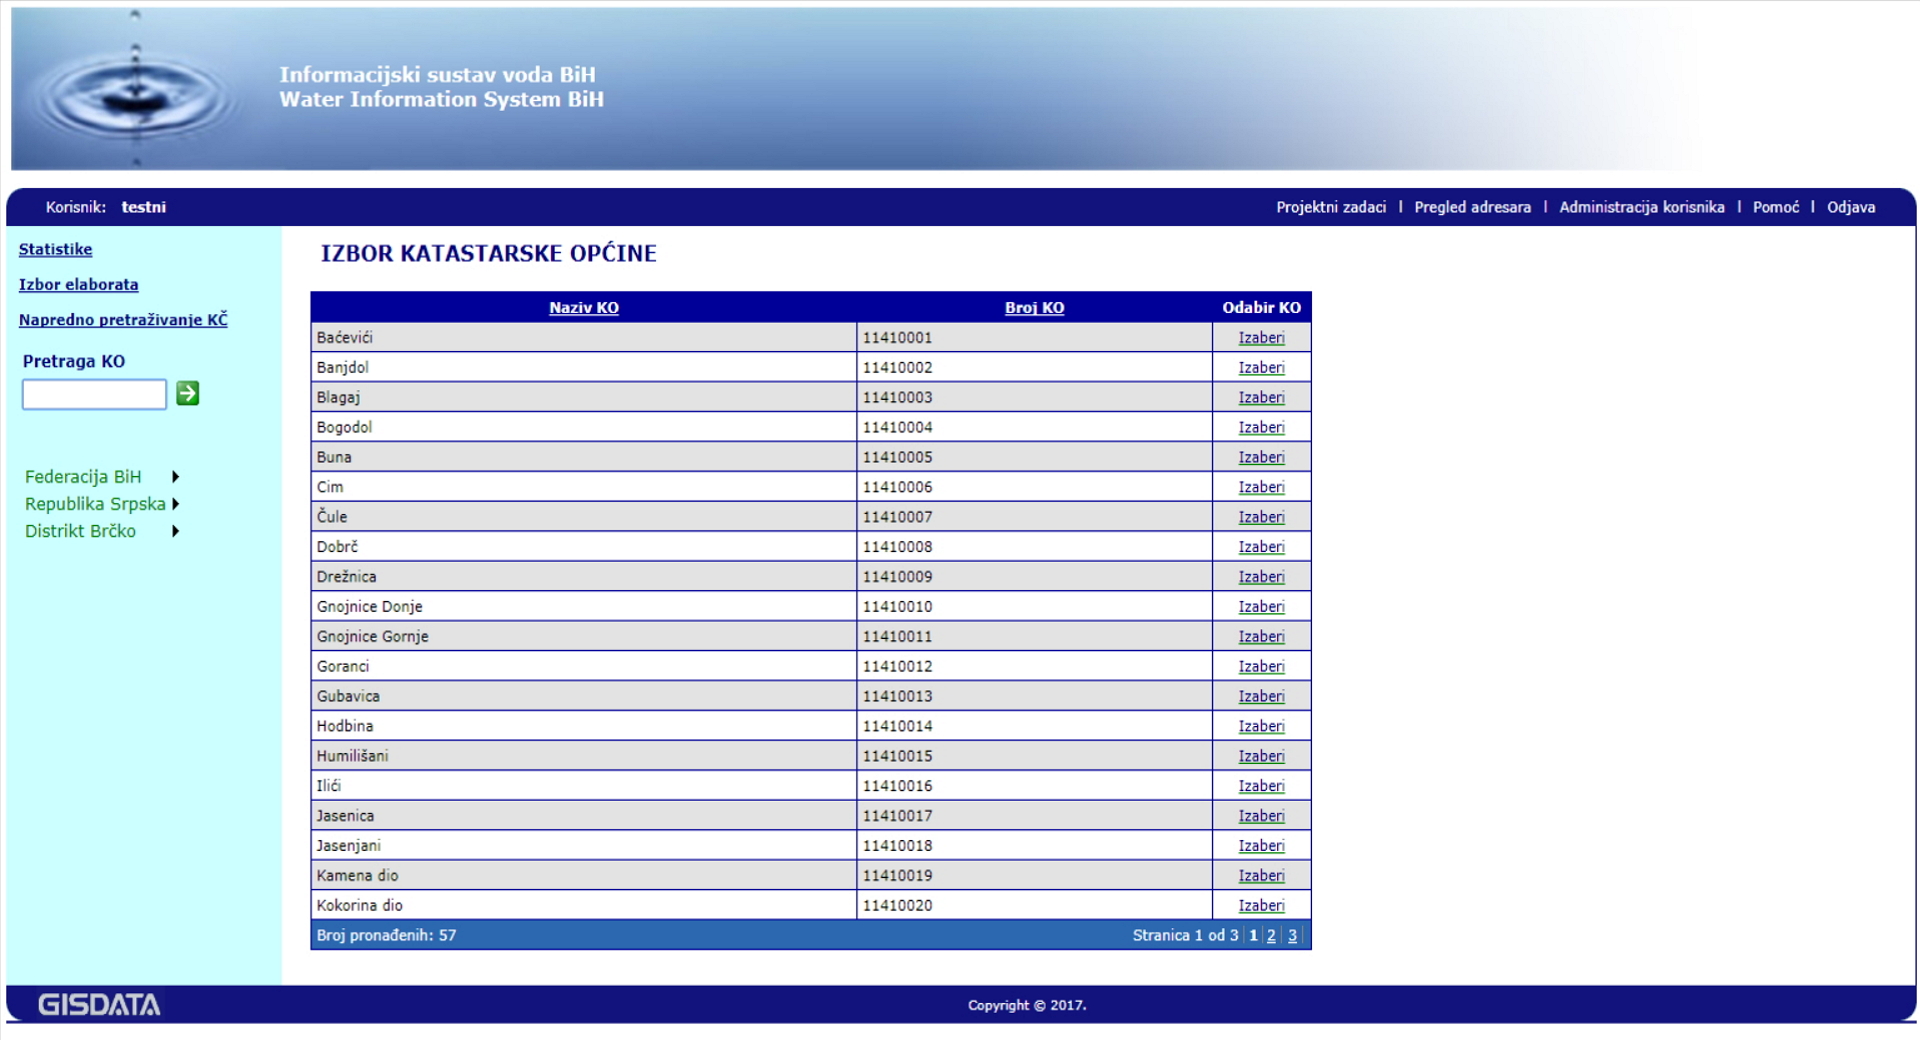
Task: Log out via the Odjava link
Action: tap(1850, 207)
